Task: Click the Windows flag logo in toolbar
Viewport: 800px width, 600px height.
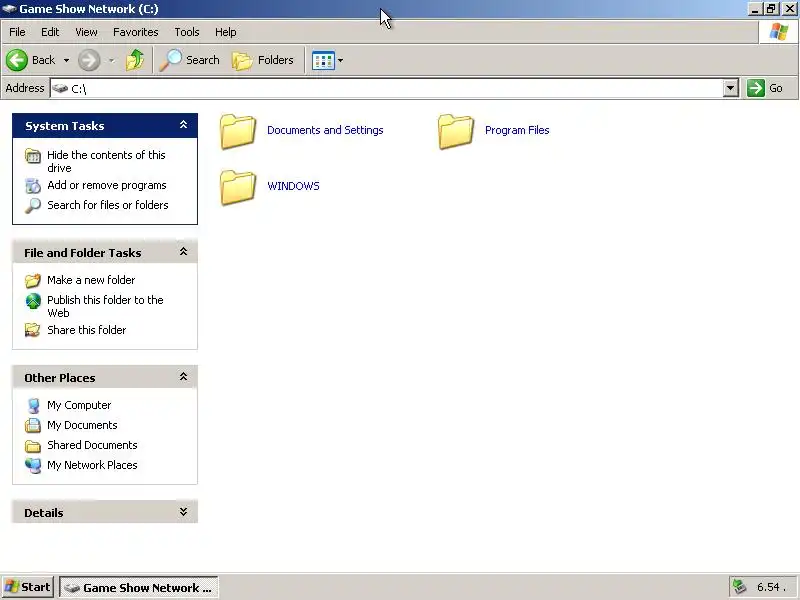Action: coord(779,32)
